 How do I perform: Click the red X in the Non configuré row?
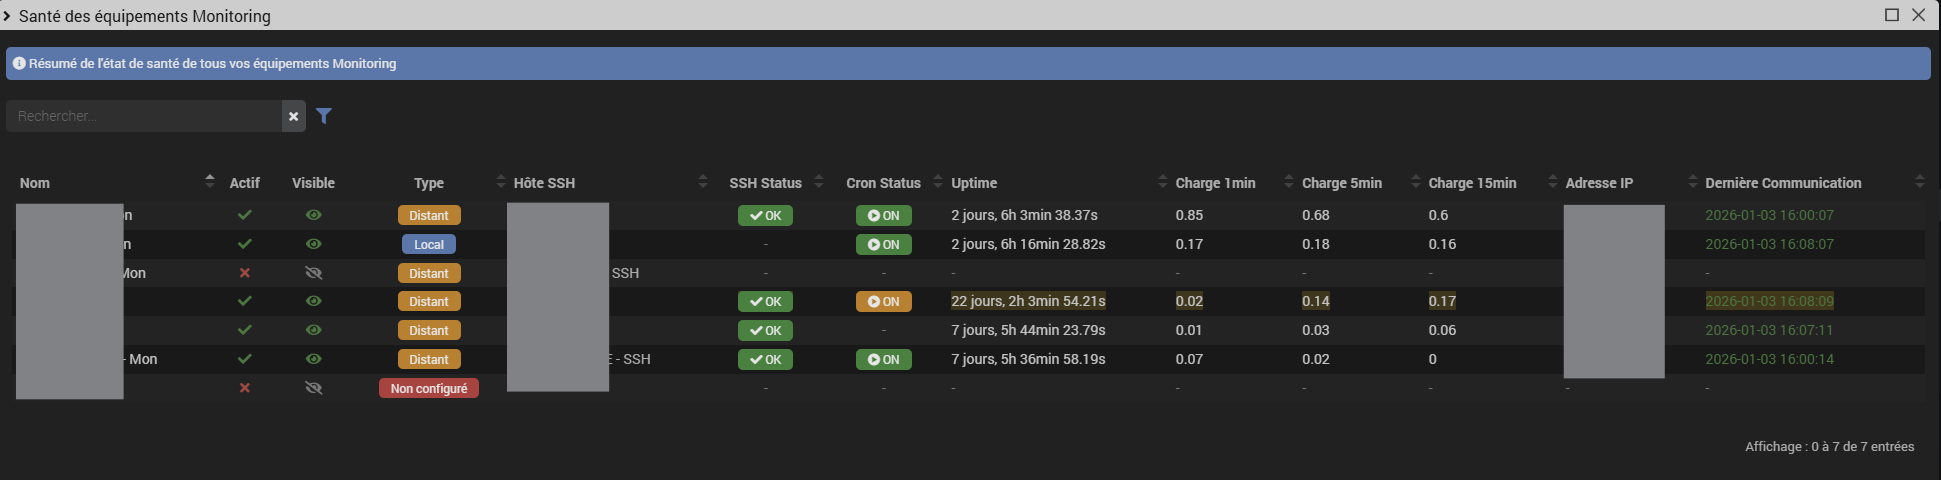[x=244, y=388]
